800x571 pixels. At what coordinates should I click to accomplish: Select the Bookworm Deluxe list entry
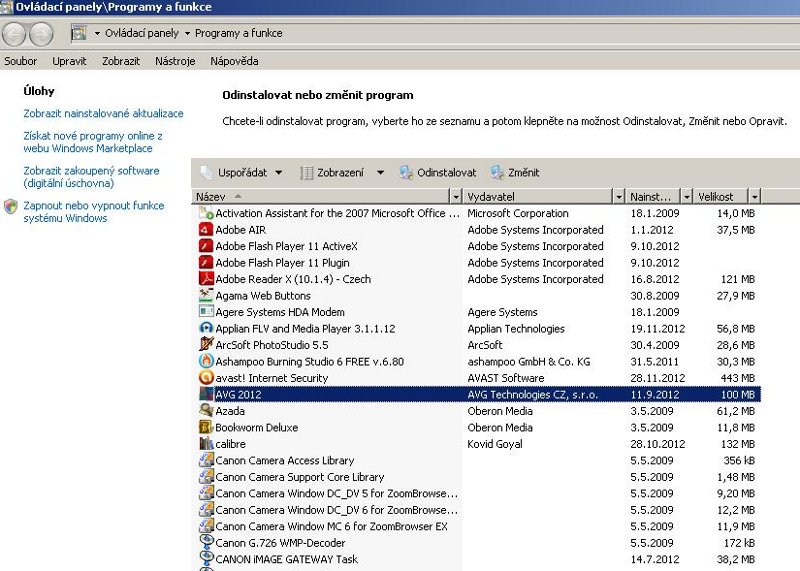point(256,428)
